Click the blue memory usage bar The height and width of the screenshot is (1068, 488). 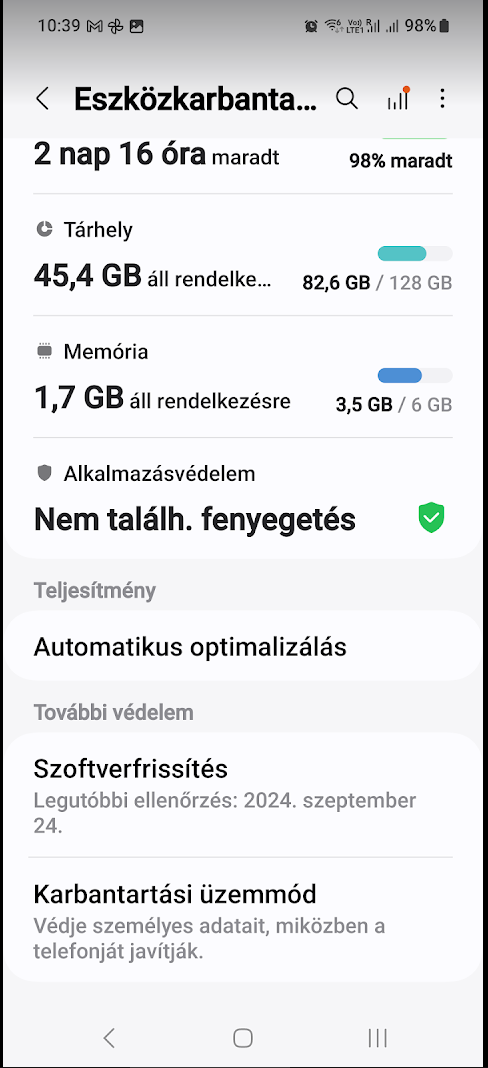(x=415, y=375)
